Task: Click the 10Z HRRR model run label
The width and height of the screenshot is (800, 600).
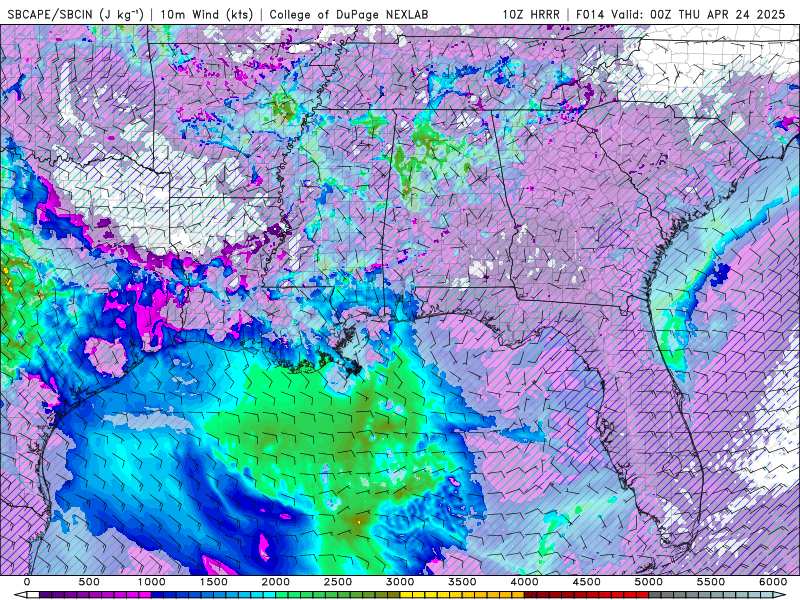Action: coord(531,14)
